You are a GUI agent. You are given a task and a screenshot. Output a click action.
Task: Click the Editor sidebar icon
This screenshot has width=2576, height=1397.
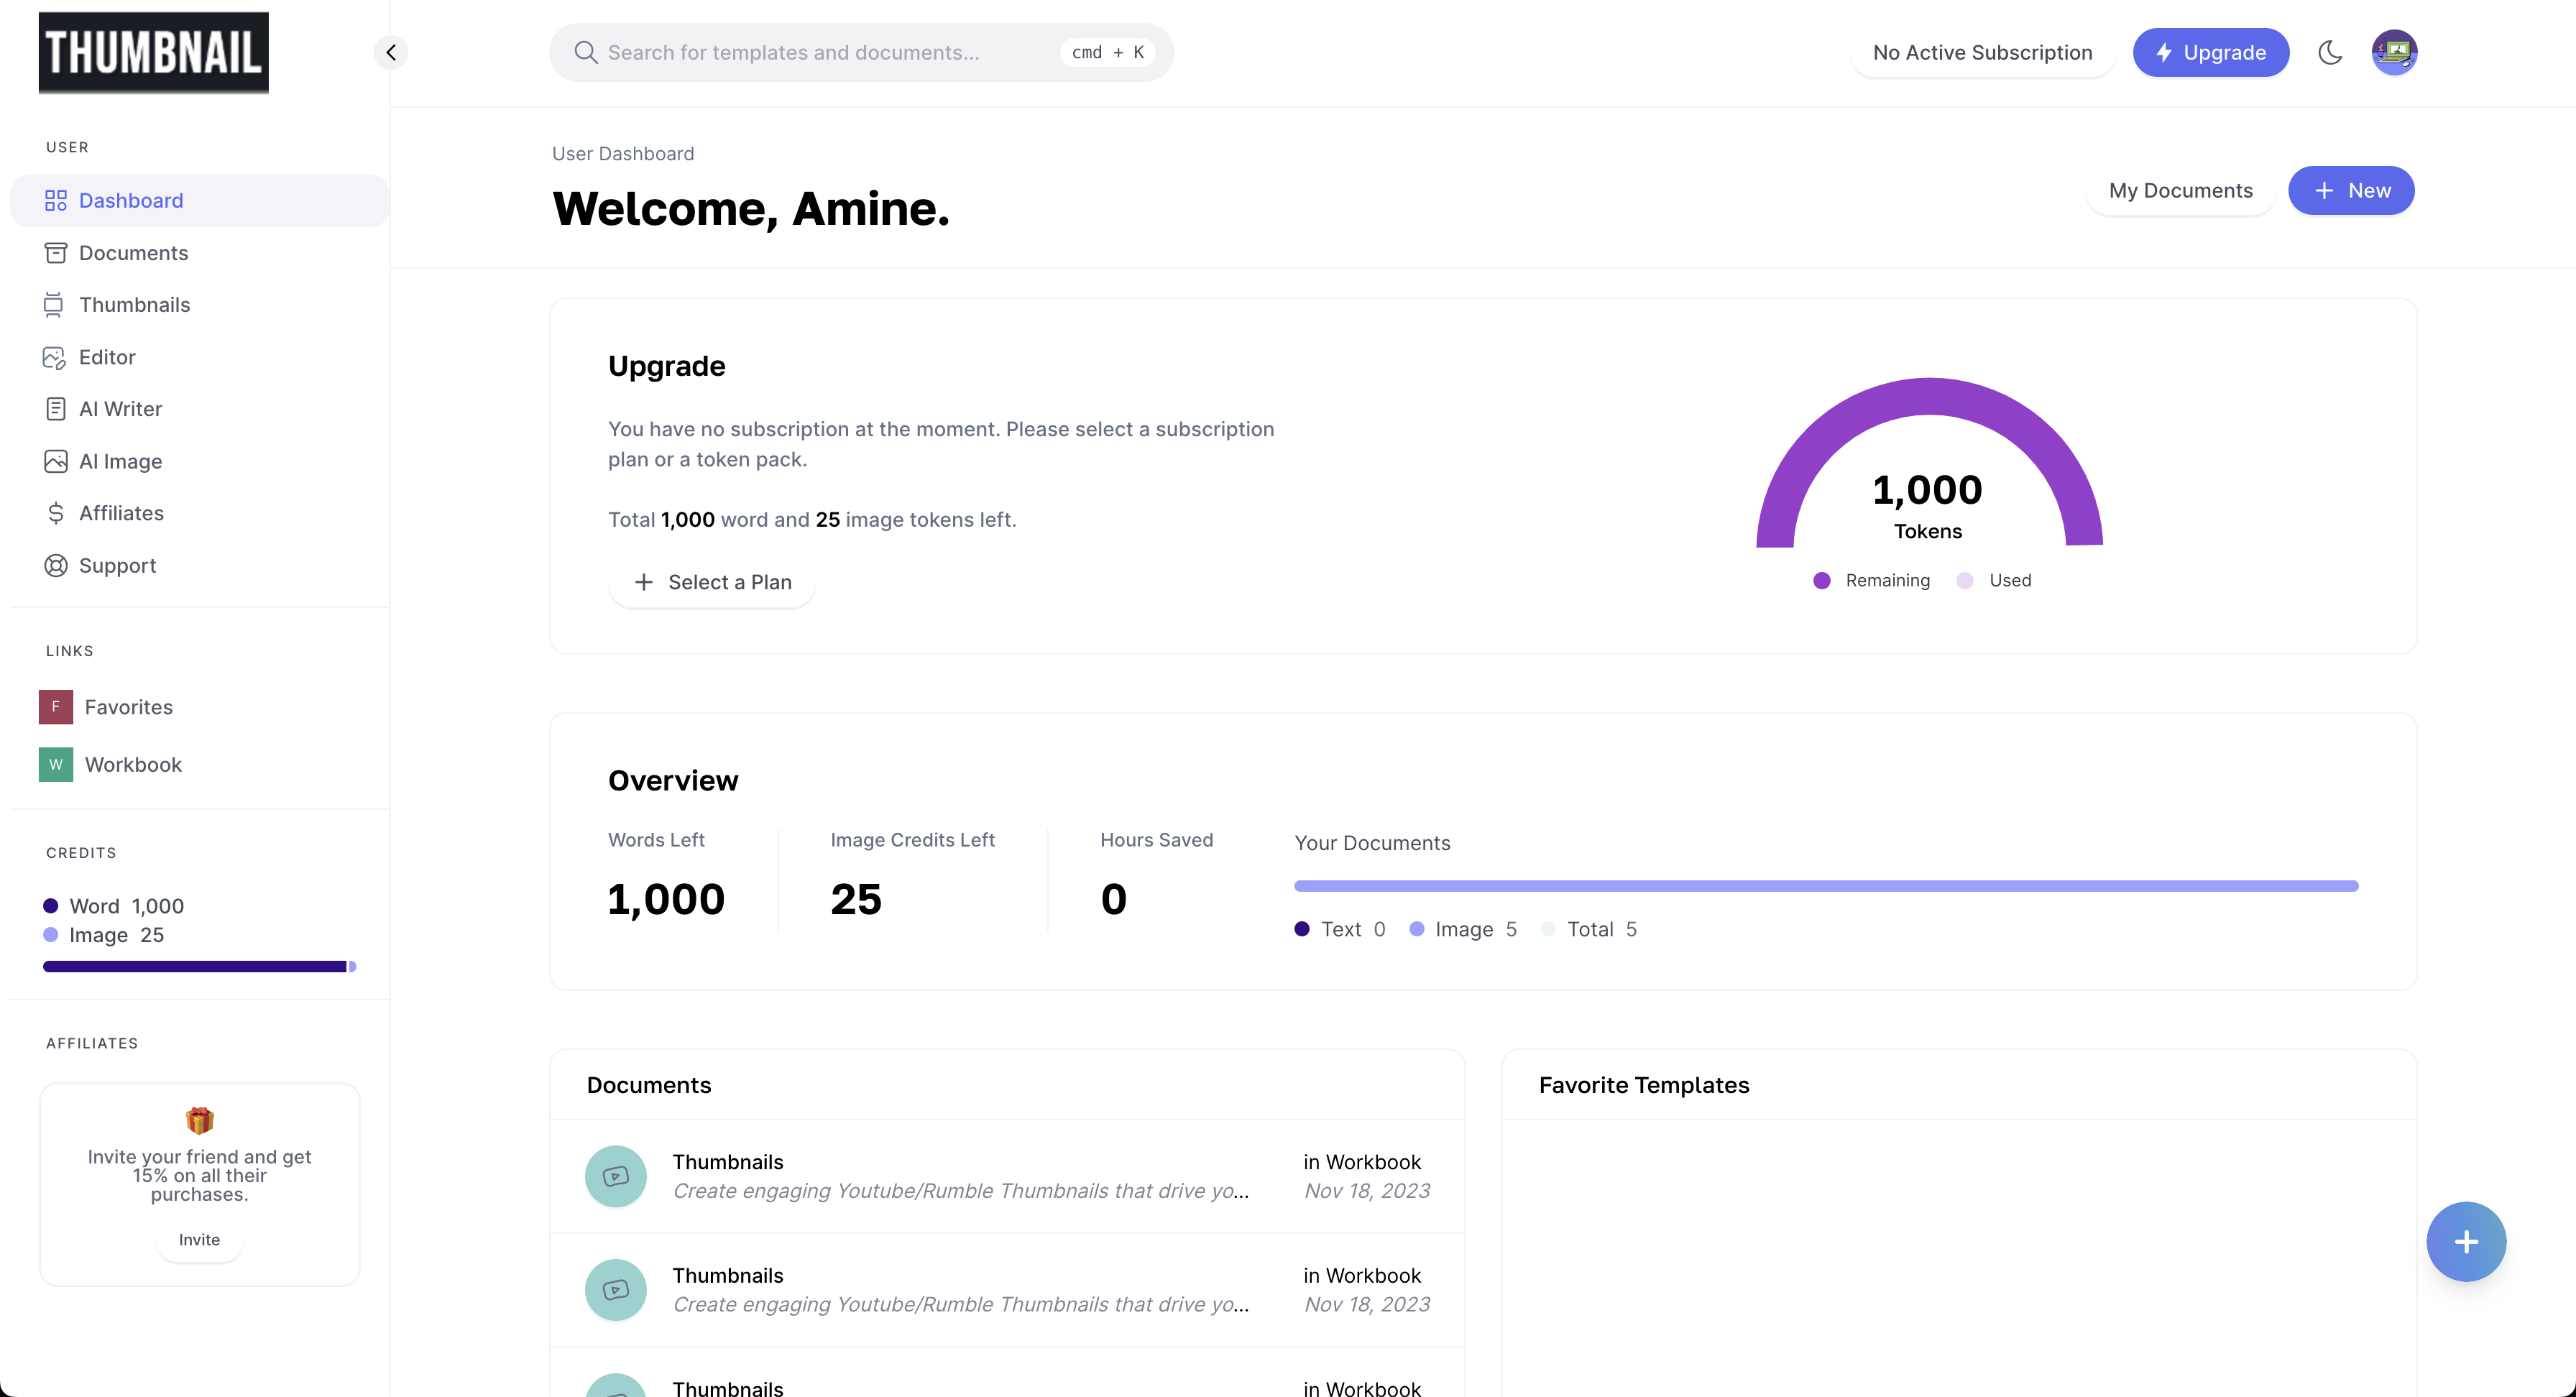(54, 358)
